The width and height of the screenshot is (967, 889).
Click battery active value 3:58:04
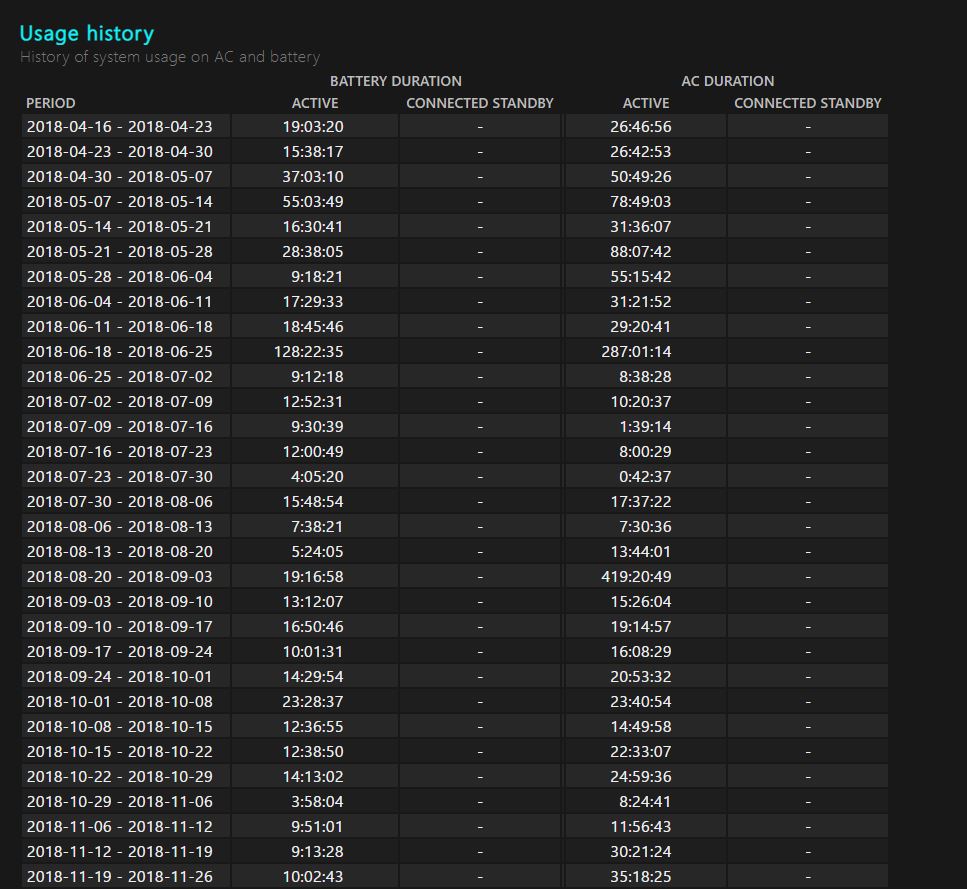317,801
